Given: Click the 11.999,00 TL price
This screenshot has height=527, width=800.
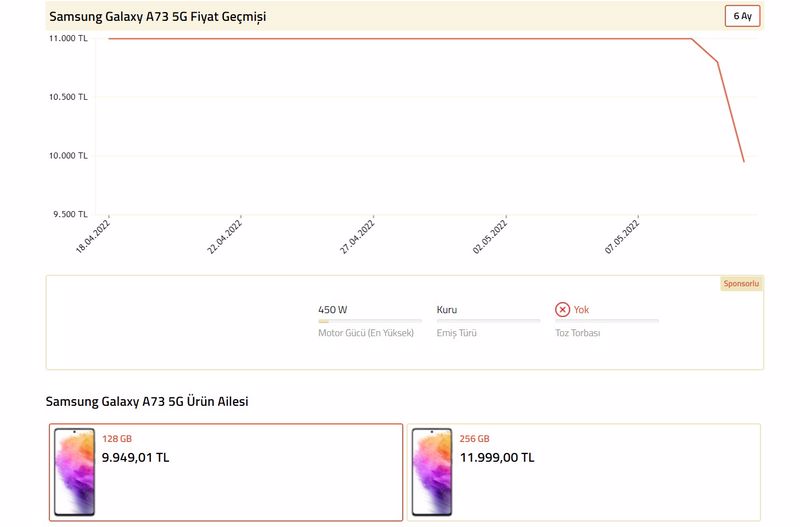Looking at the screenshot, I should [x=497, y=458].
